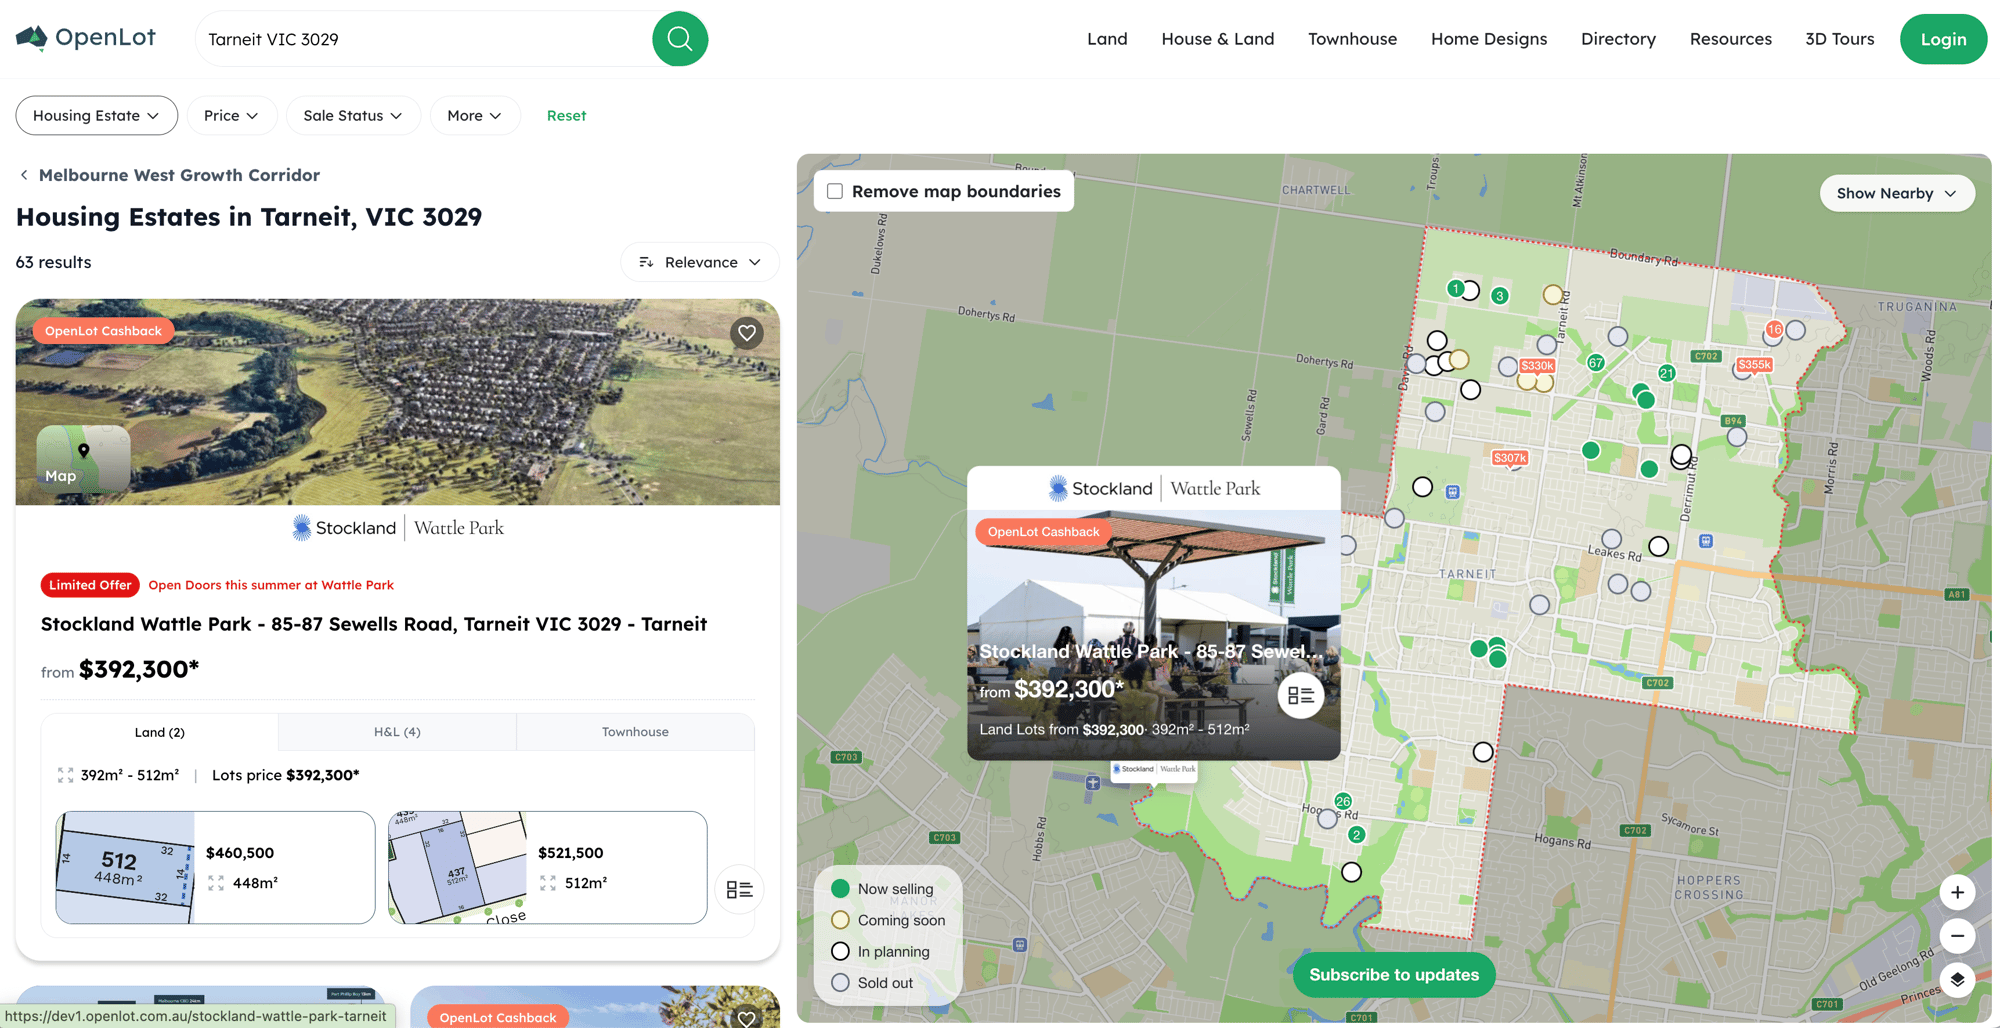Reset all filters with the Reset link

coord(566,115)
